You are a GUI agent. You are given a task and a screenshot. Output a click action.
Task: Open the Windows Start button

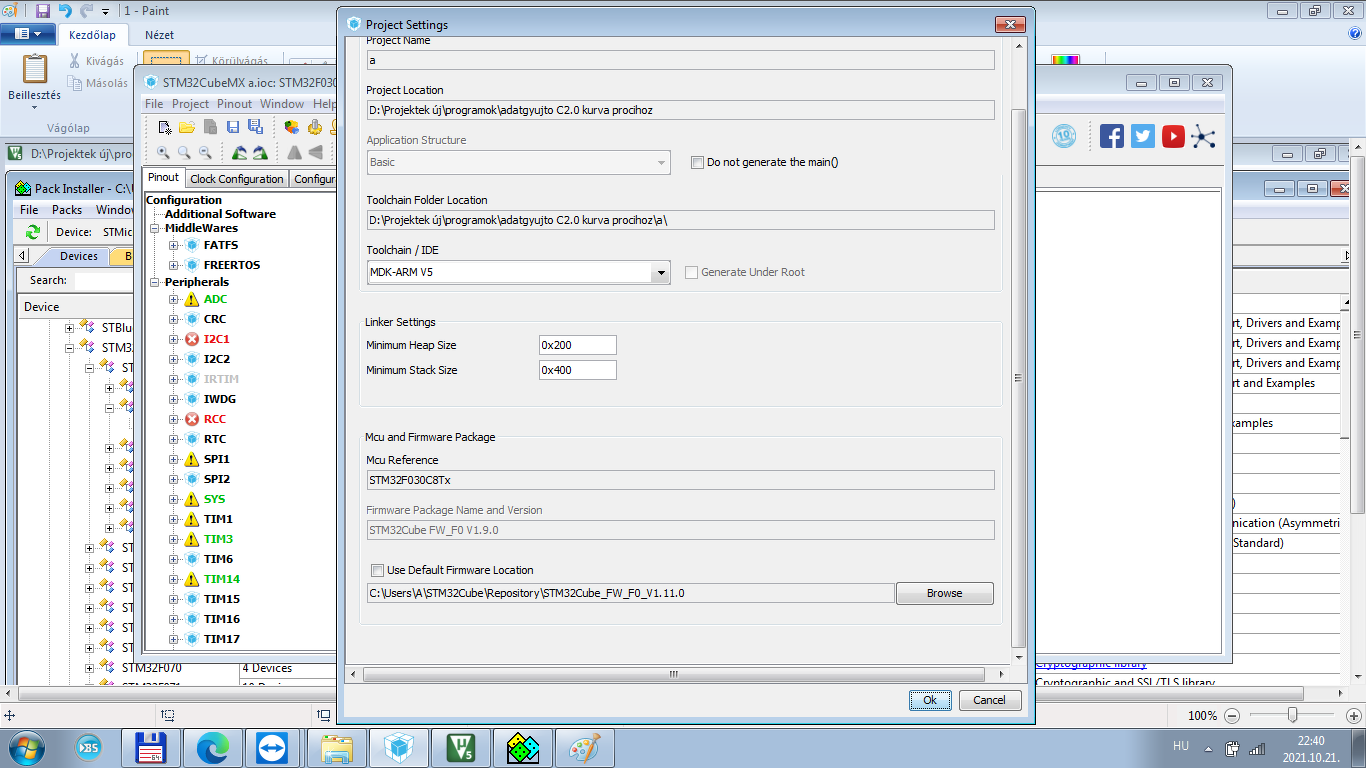pyautogui.click(x=25, y=748)
